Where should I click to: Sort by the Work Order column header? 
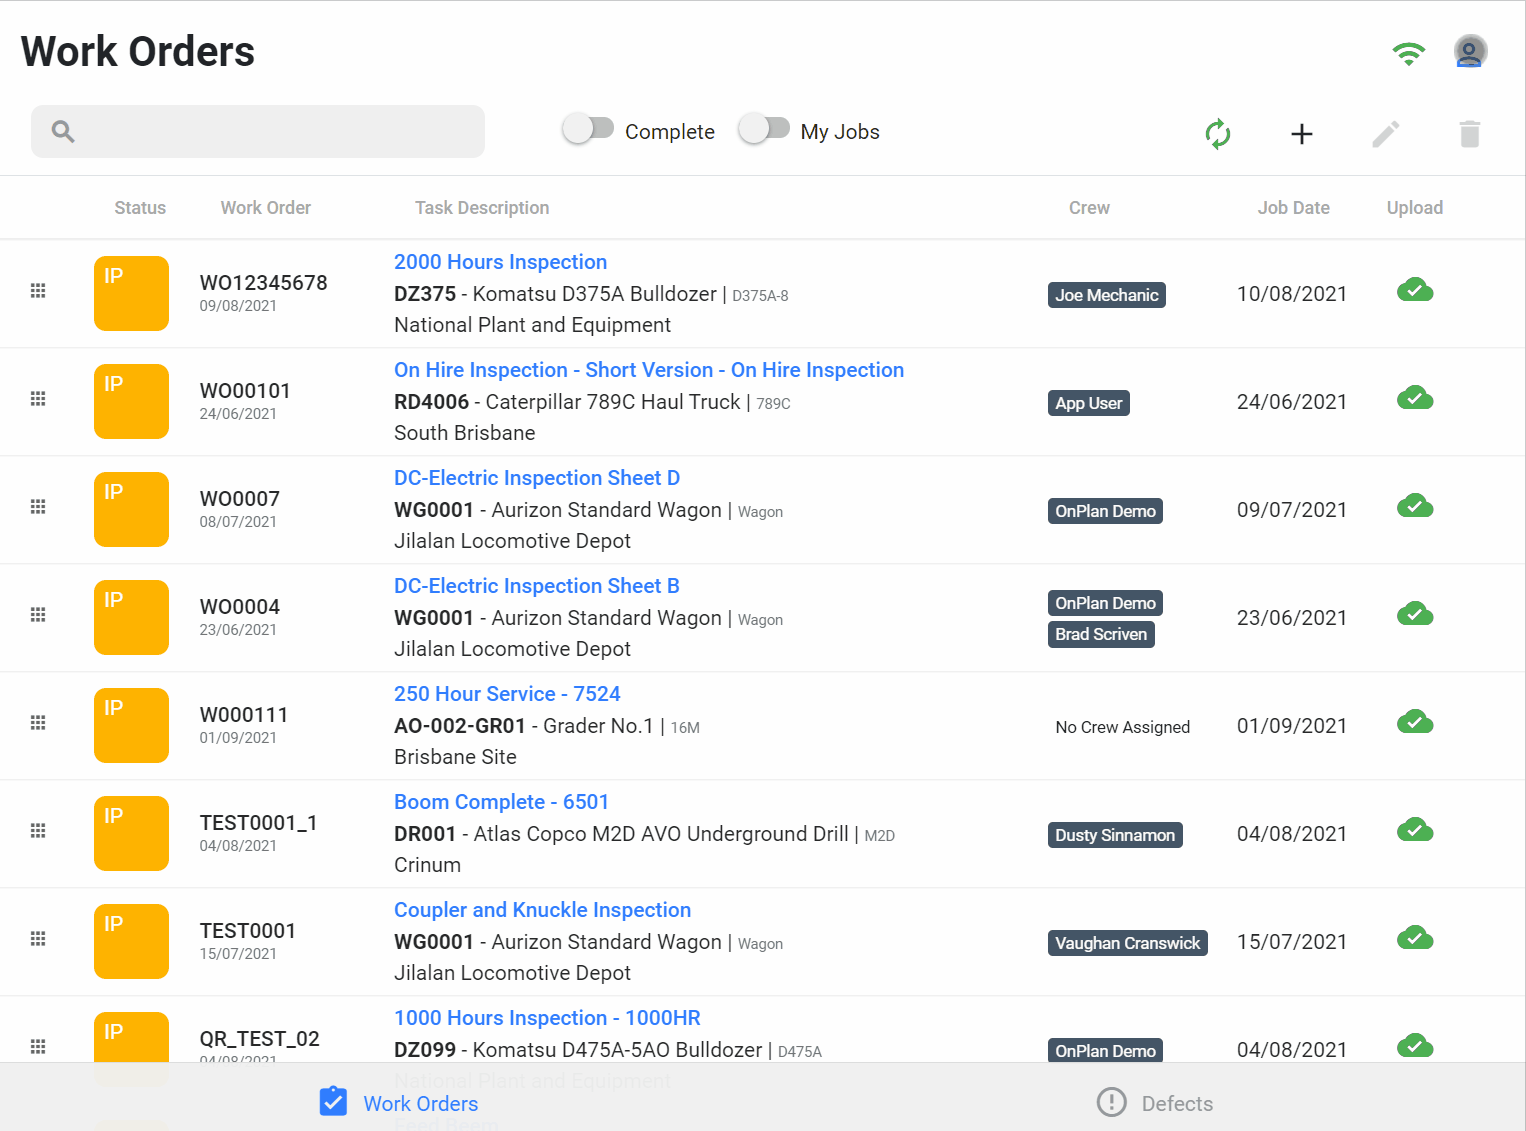[x=266, y=208]
